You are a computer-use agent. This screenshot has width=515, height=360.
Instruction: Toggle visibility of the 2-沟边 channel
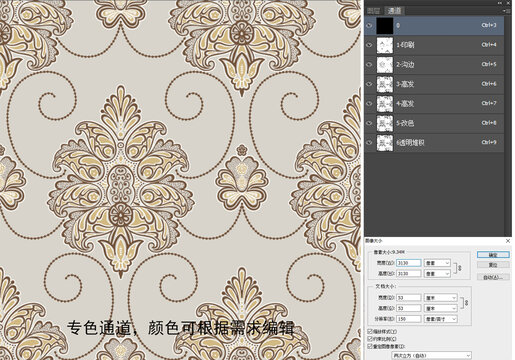click(369, 64)
